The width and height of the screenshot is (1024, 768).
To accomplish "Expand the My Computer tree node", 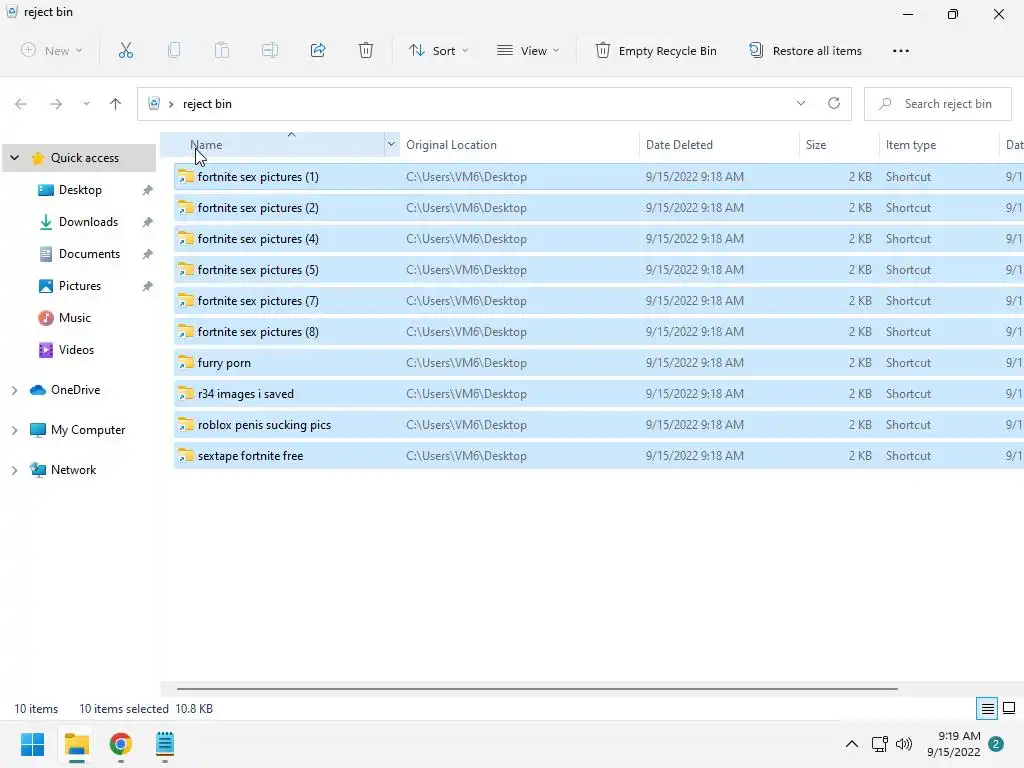I will [14, 430].
